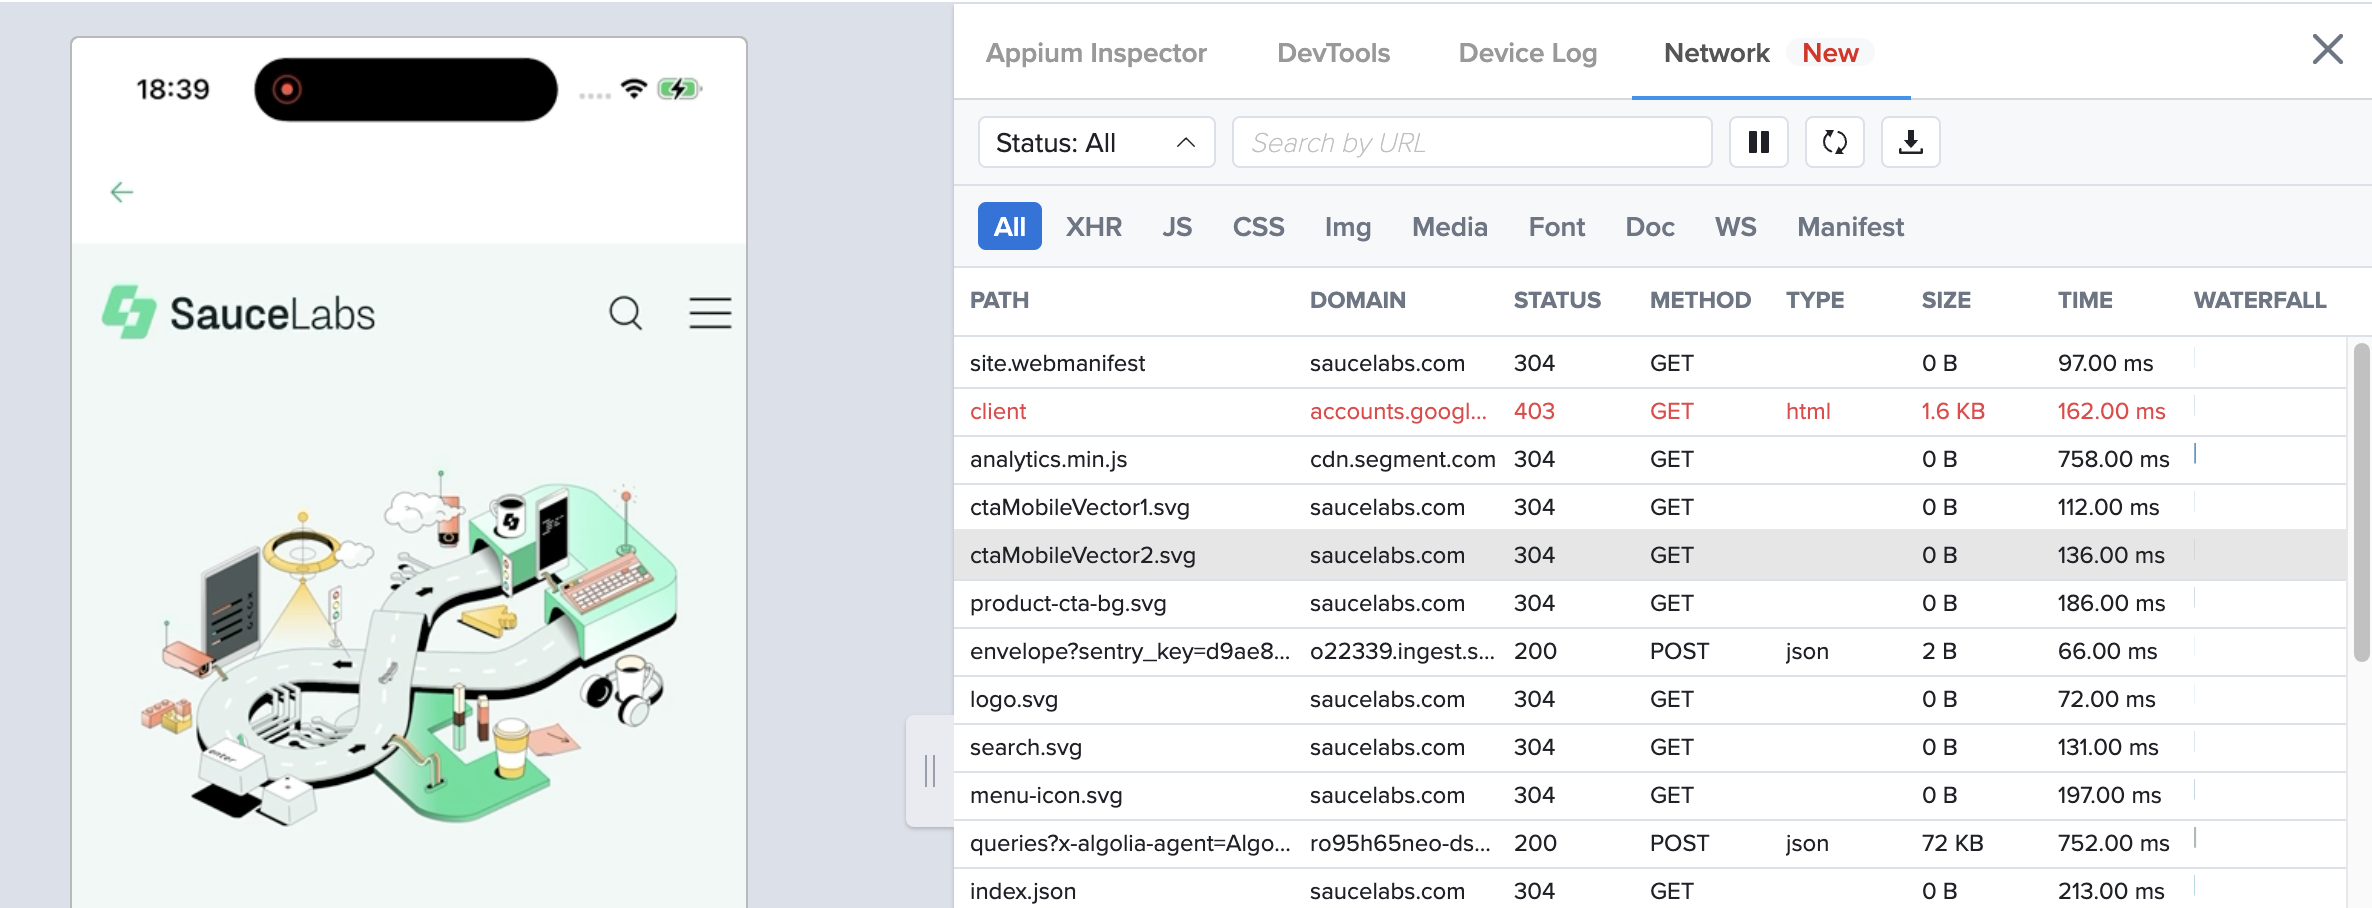Download the network log (HAR export)
Screen dimensions: 2372x908
1910,142
